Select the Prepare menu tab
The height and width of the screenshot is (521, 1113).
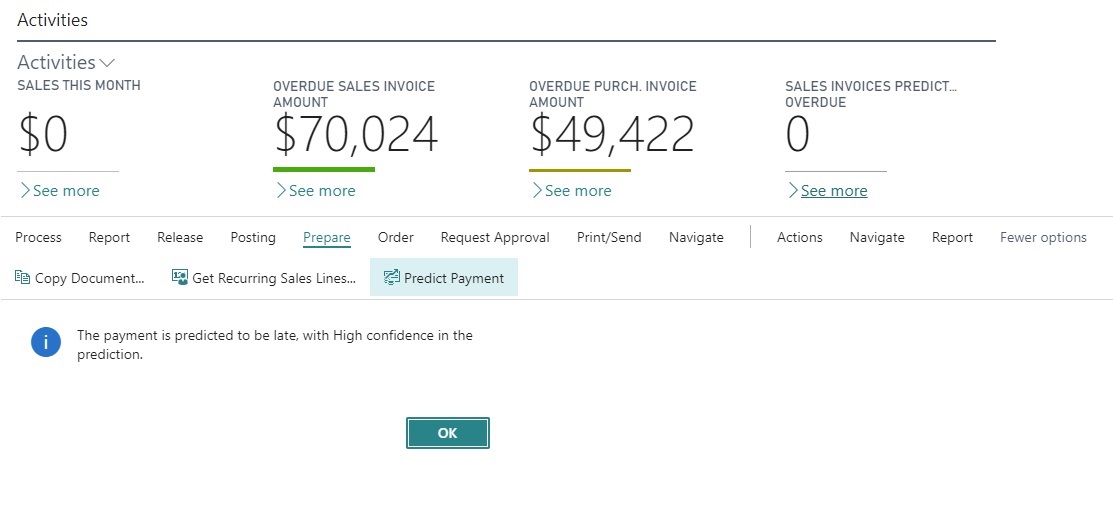(x=327, y=237)
